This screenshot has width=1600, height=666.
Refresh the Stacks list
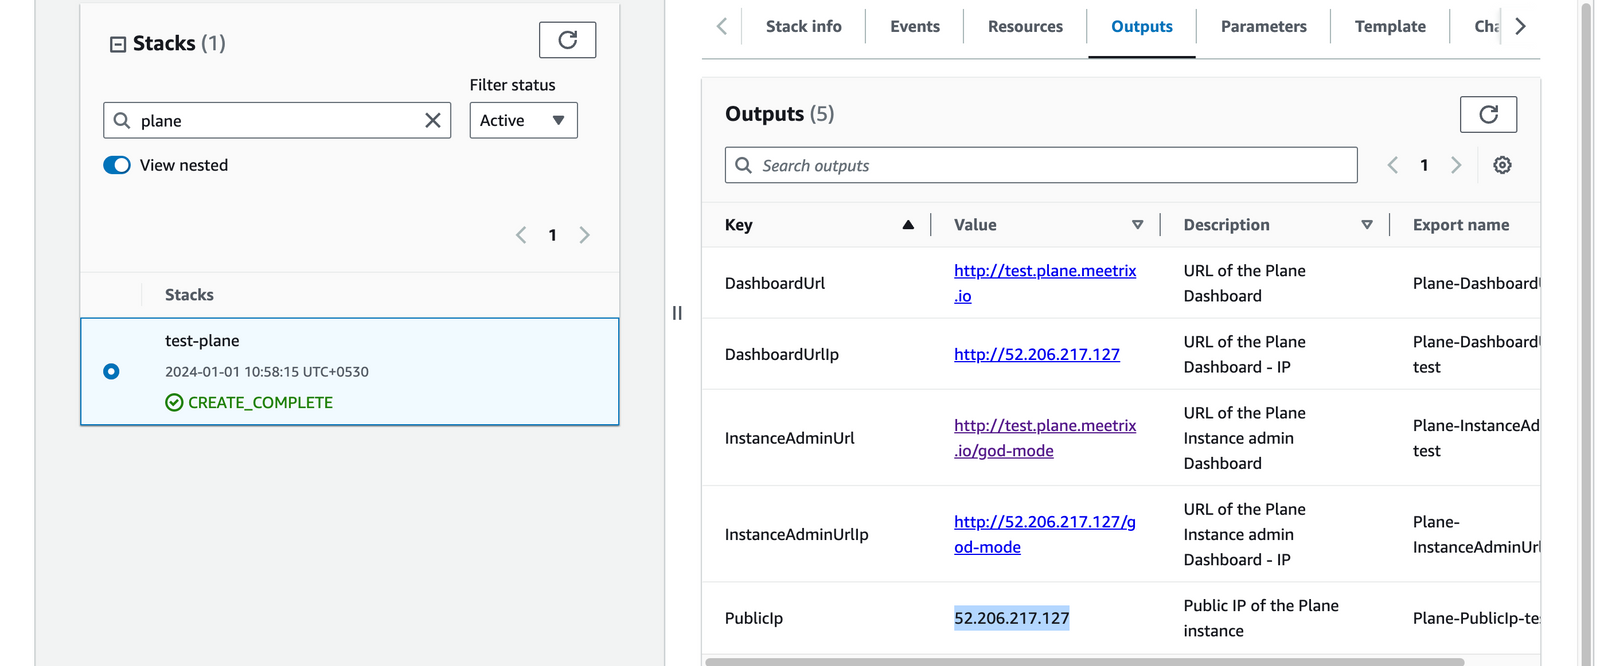point(567,40)
